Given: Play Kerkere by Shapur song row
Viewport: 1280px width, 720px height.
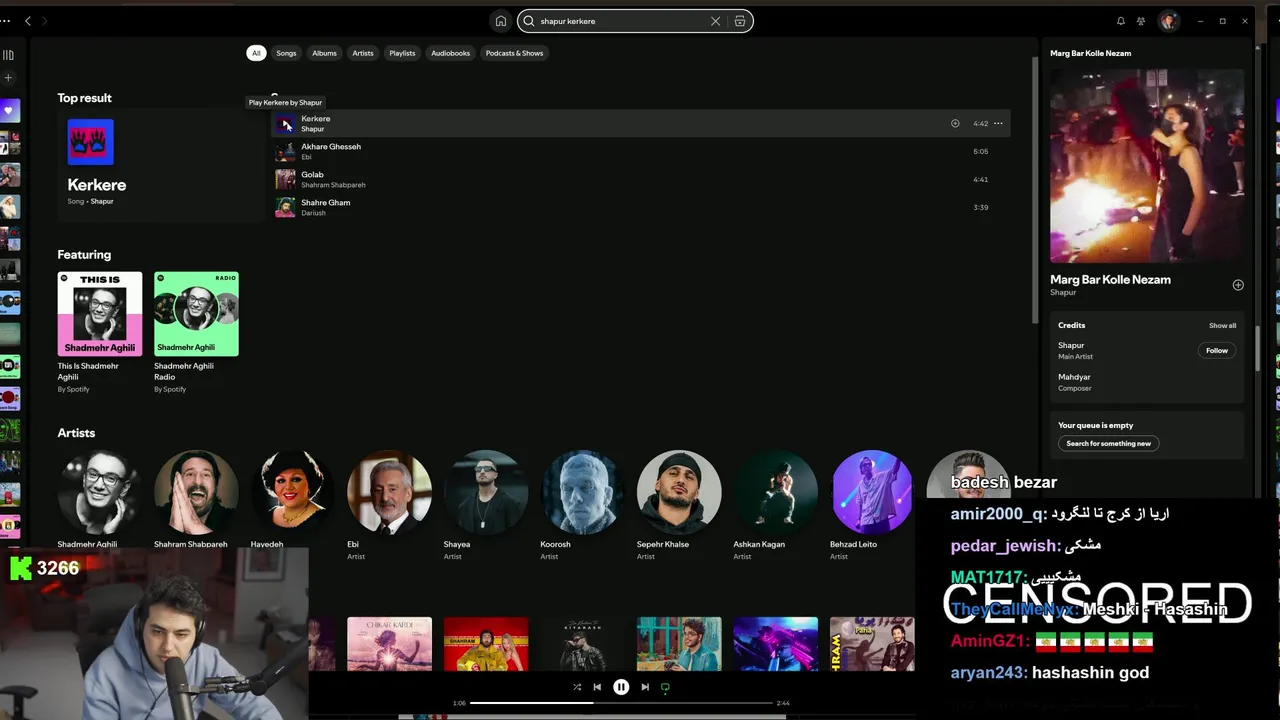Looking at the screenshot, I should click(285, 124).
